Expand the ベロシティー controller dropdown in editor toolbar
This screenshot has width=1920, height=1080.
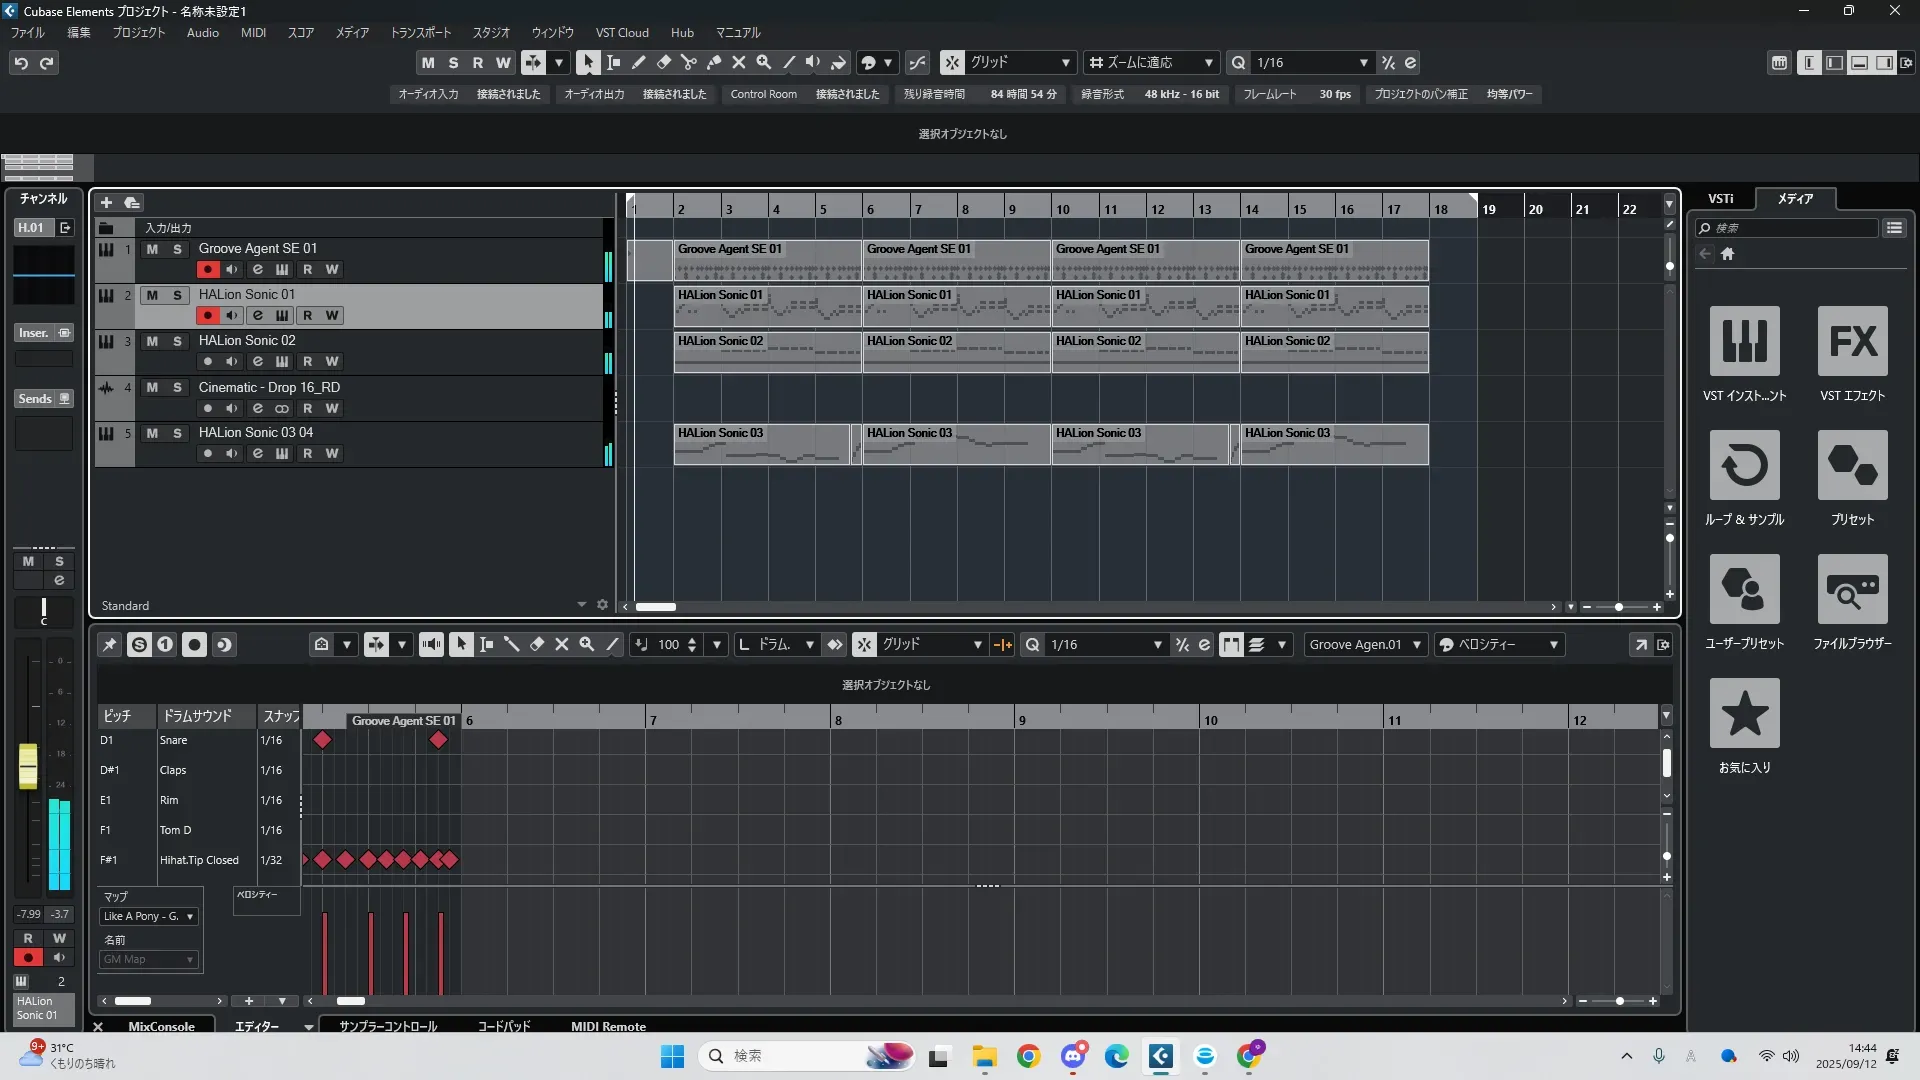[1553, 645]
